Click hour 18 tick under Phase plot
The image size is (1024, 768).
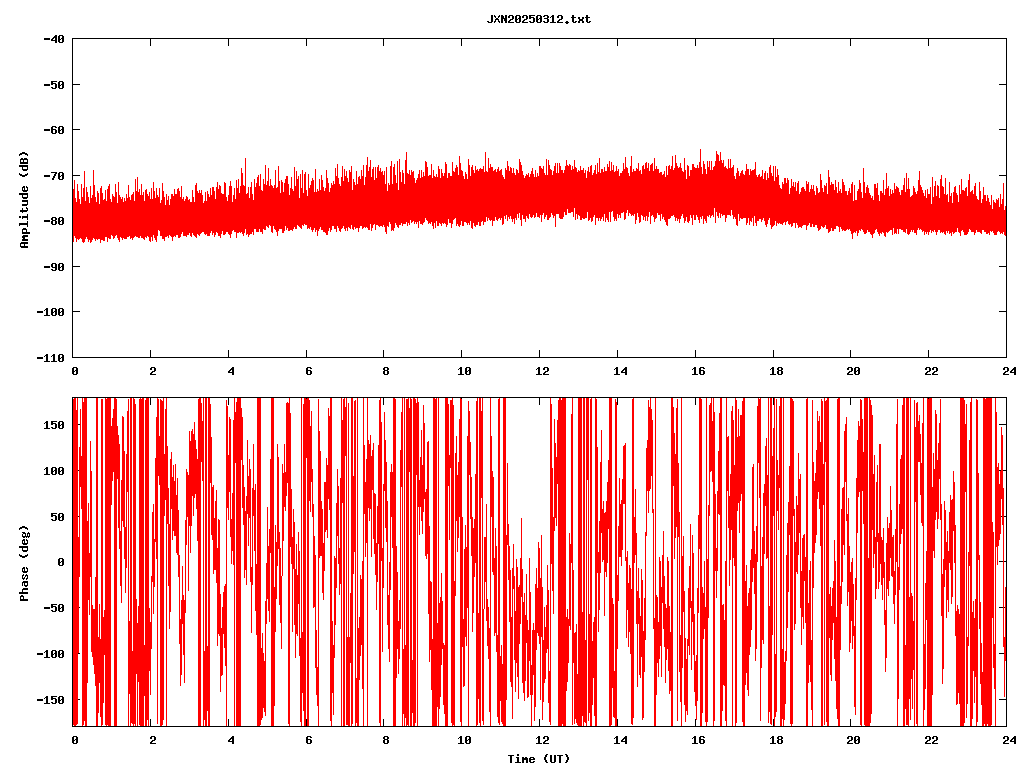click(x=775, y=741)
